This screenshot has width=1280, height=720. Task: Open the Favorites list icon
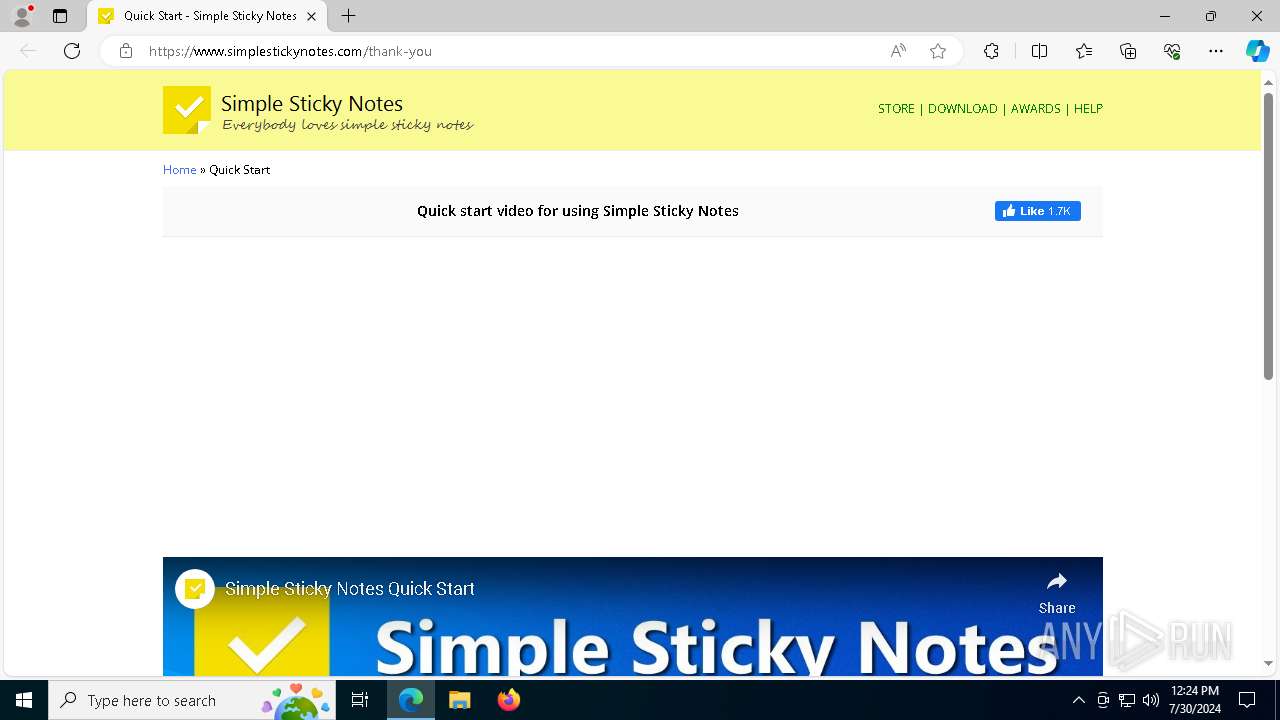[1084, 51]
